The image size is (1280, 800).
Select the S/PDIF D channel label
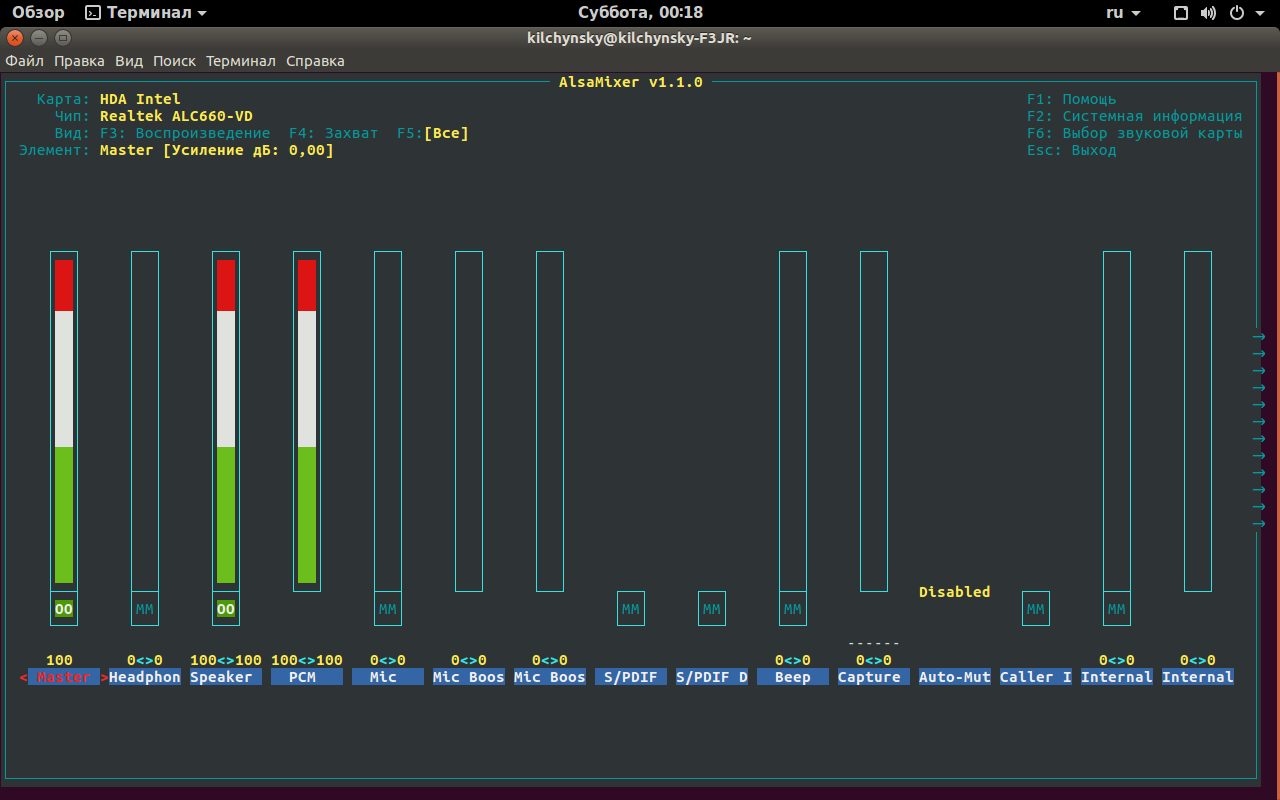coord(712,677)
